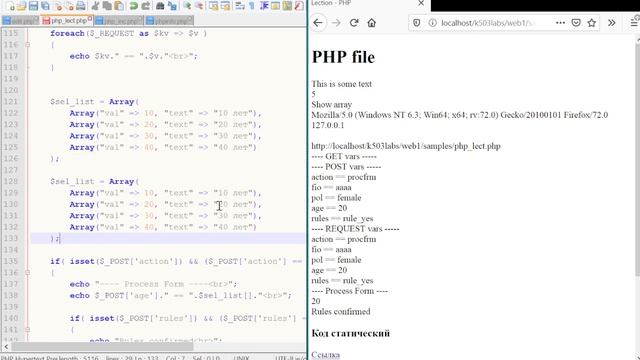Click line number 133 in the margin
This screenshot has height=360, width=640.
11,238
